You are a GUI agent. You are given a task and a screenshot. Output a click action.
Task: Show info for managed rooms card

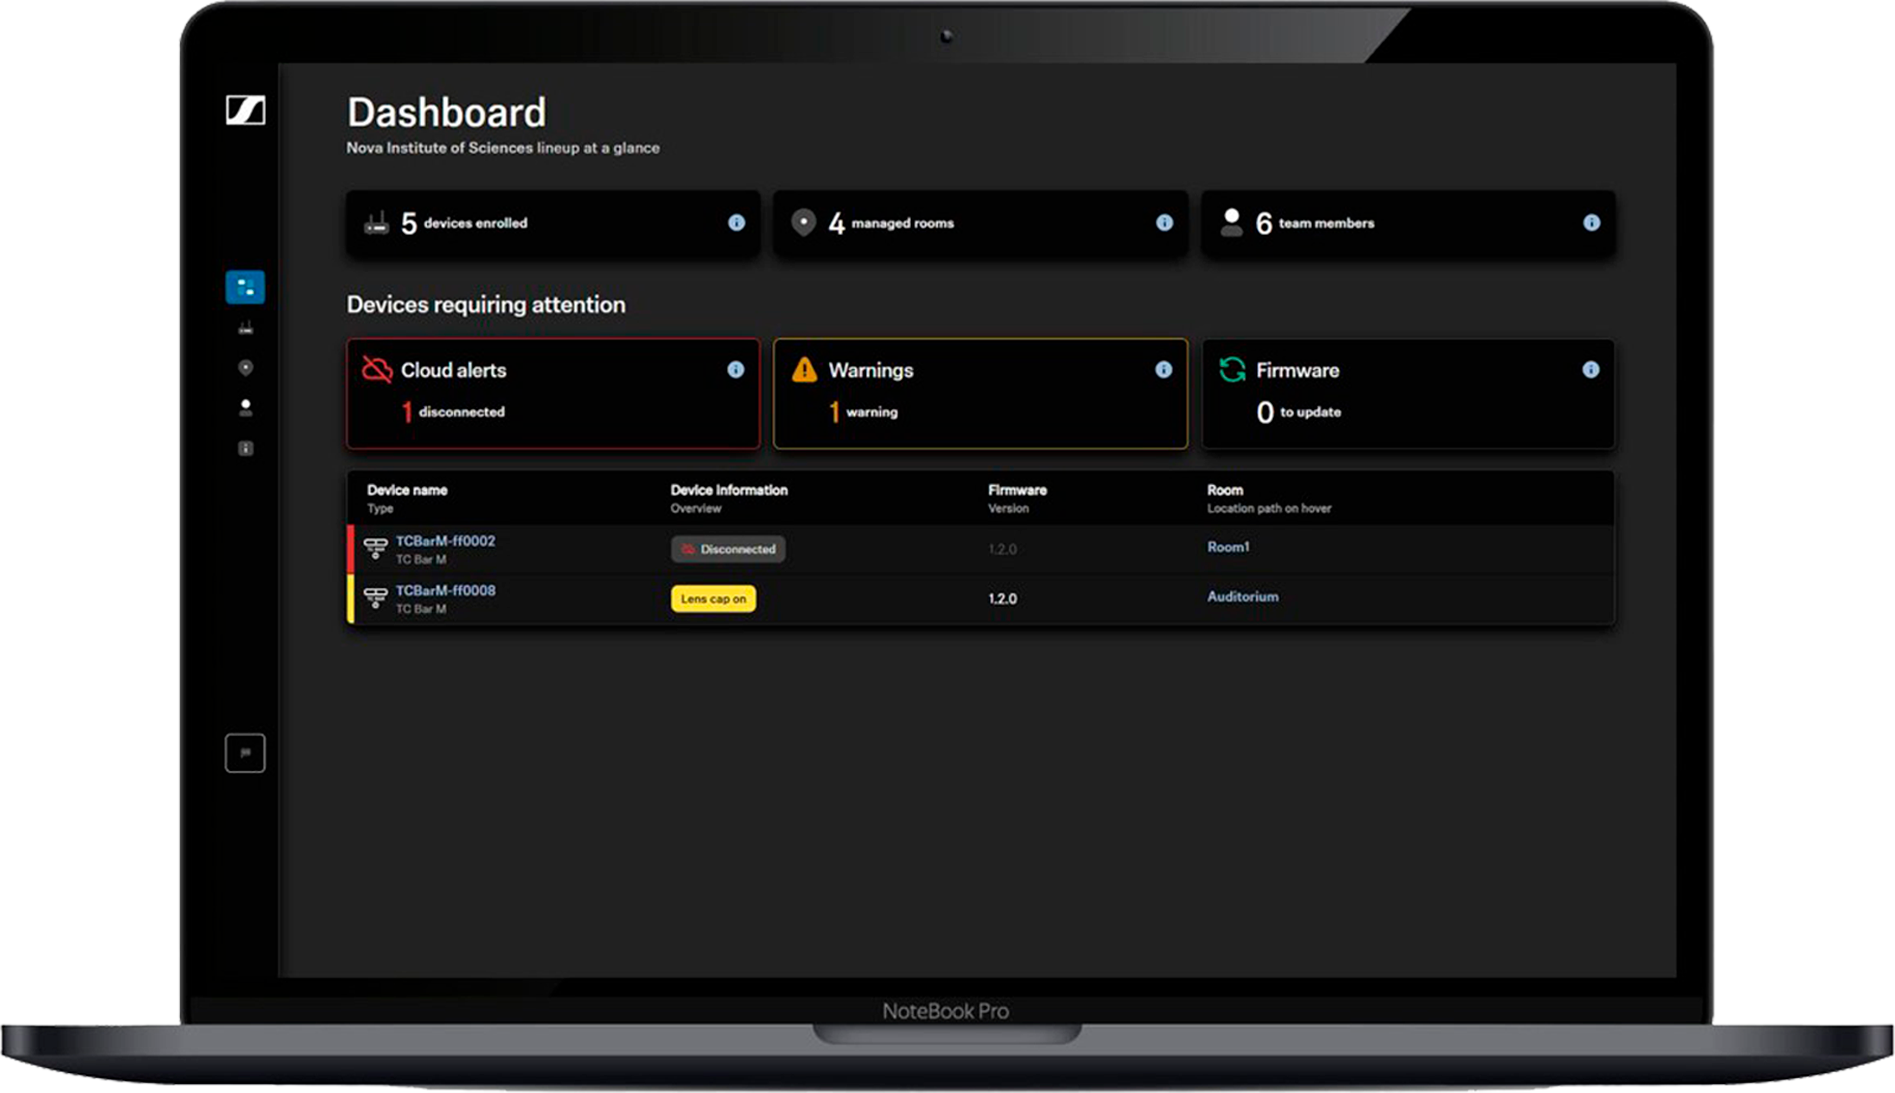coord(1164,223)
